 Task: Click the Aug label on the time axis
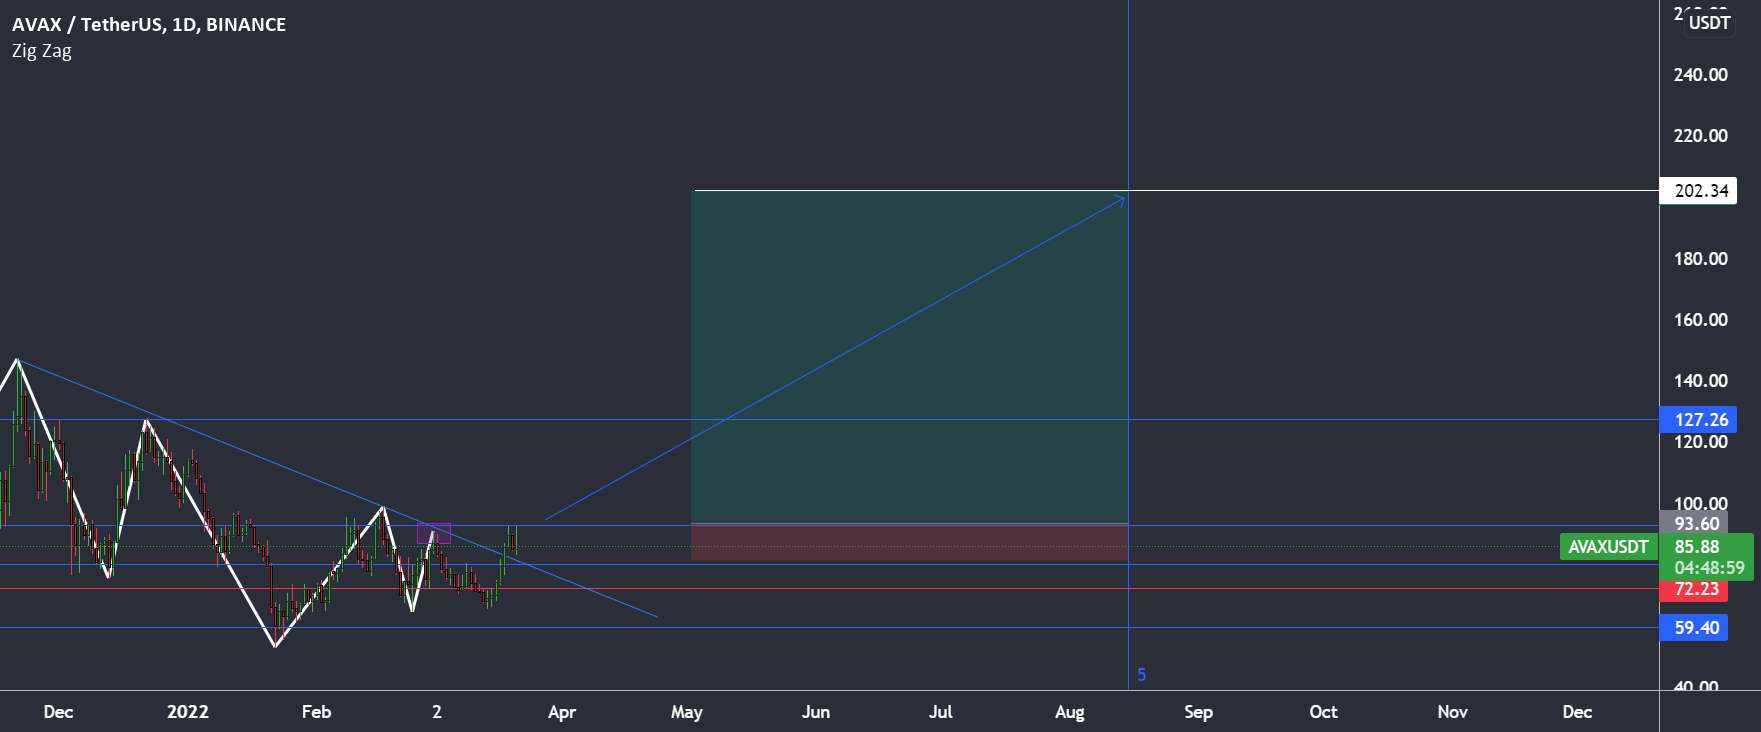point(1069,712)
